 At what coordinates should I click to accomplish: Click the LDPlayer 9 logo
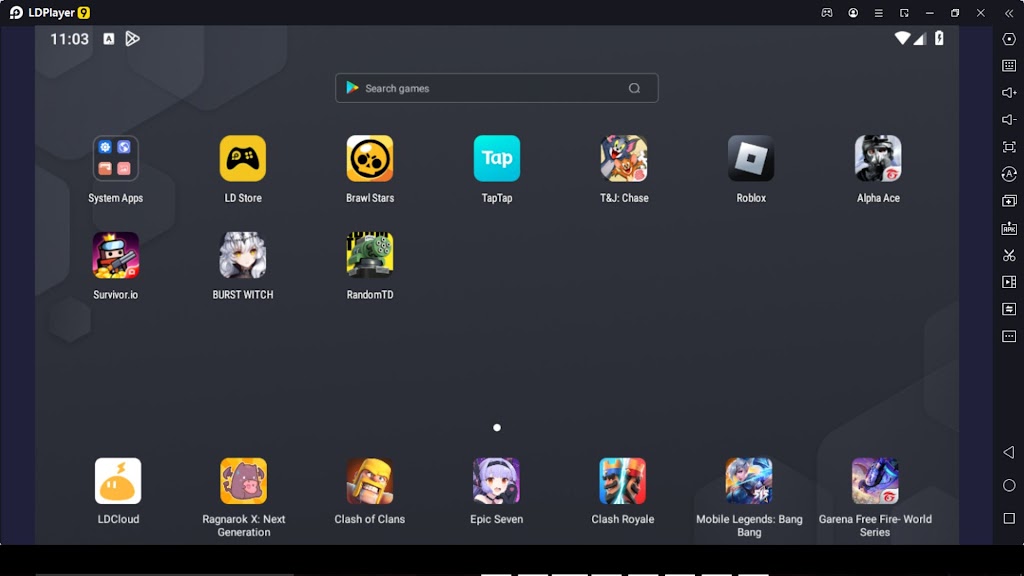(x=49, y=12)
